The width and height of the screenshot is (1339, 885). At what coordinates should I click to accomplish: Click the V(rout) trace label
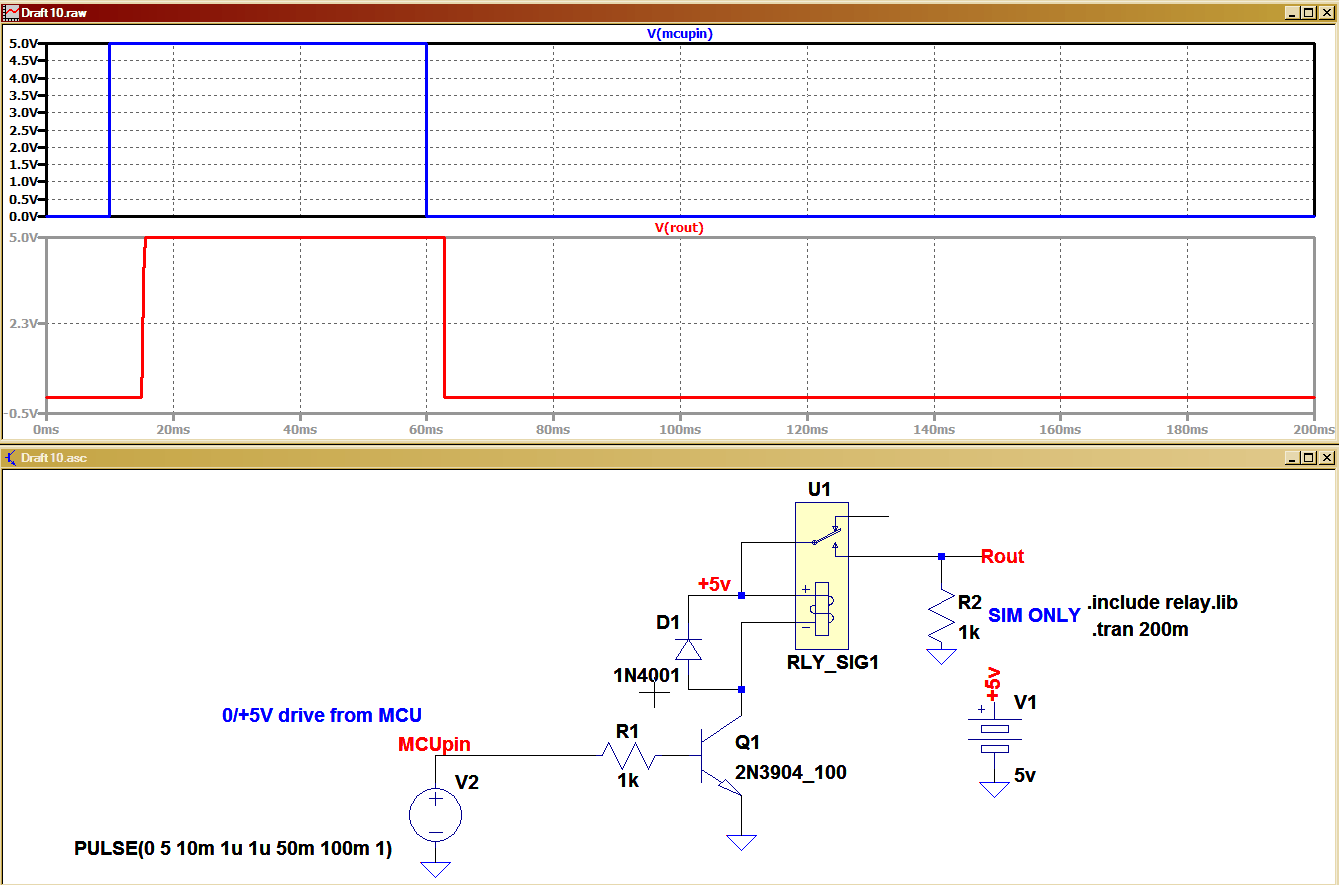[x=679, y=227]
